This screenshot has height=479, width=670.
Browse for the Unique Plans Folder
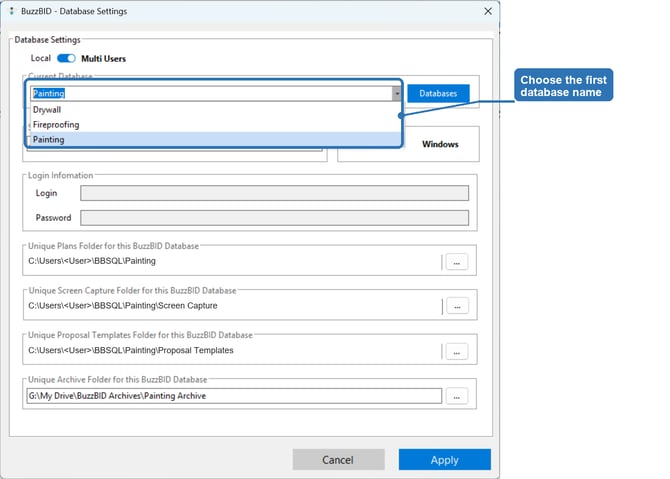tap(456, 262)
